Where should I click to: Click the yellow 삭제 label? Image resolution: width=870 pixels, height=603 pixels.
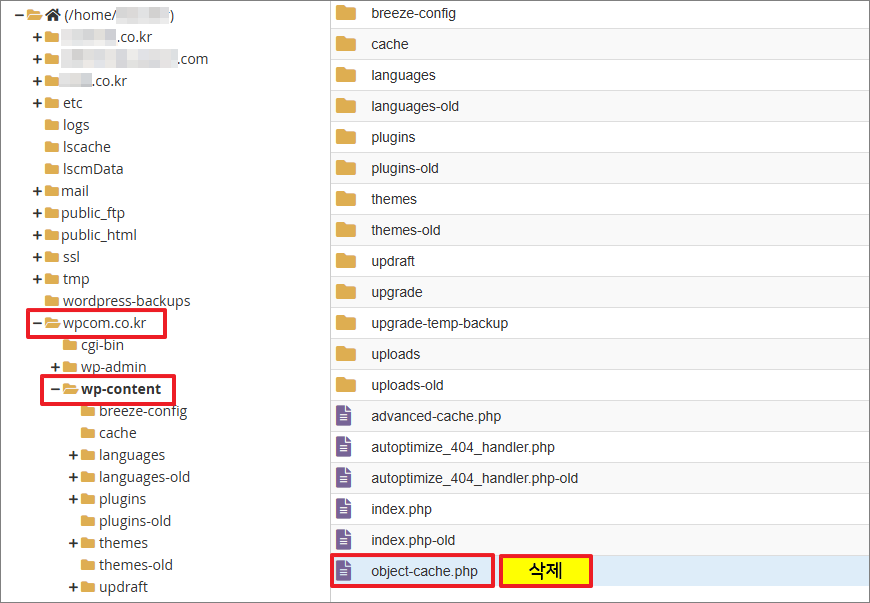(x=545, y=571)
